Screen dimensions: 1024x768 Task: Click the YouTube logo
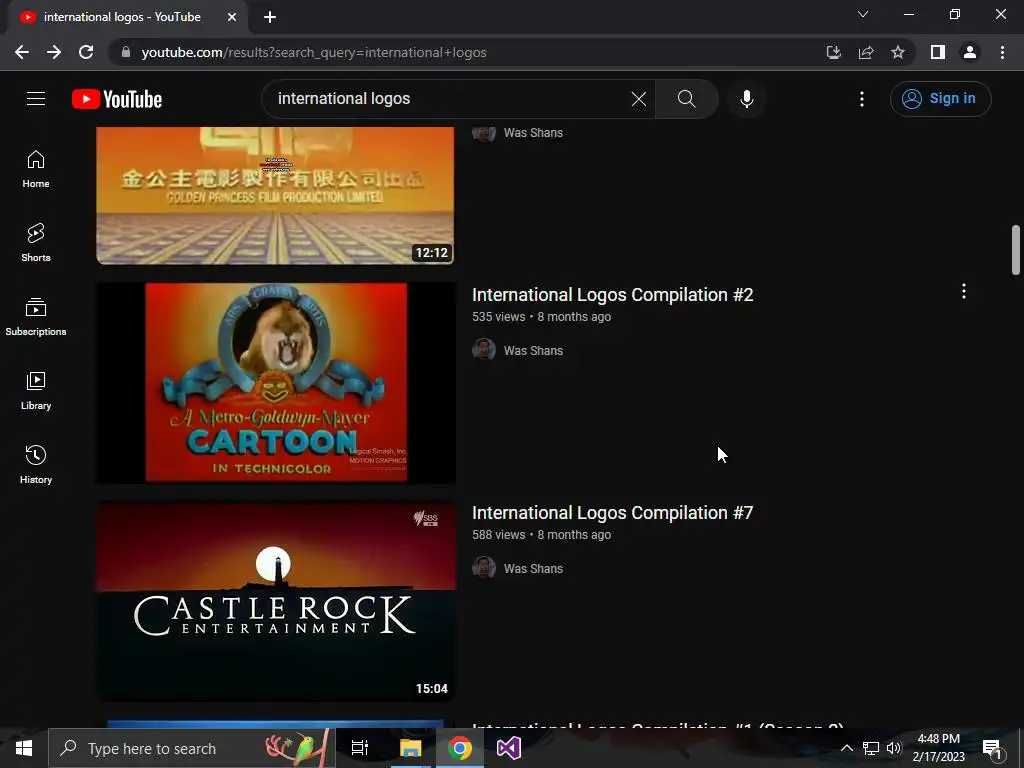point(117,99)
